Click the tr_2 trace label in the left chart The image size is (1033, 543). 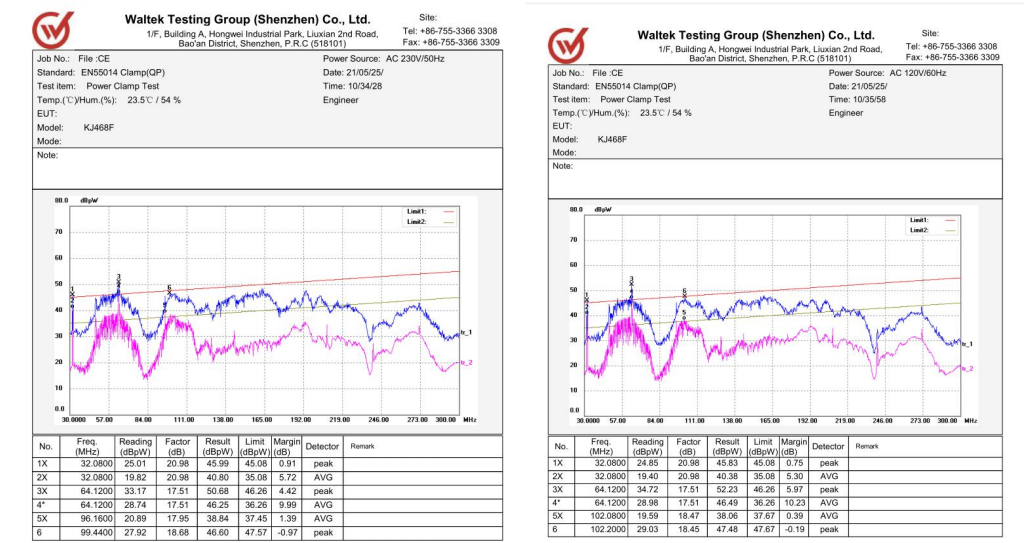coord(466,362)
